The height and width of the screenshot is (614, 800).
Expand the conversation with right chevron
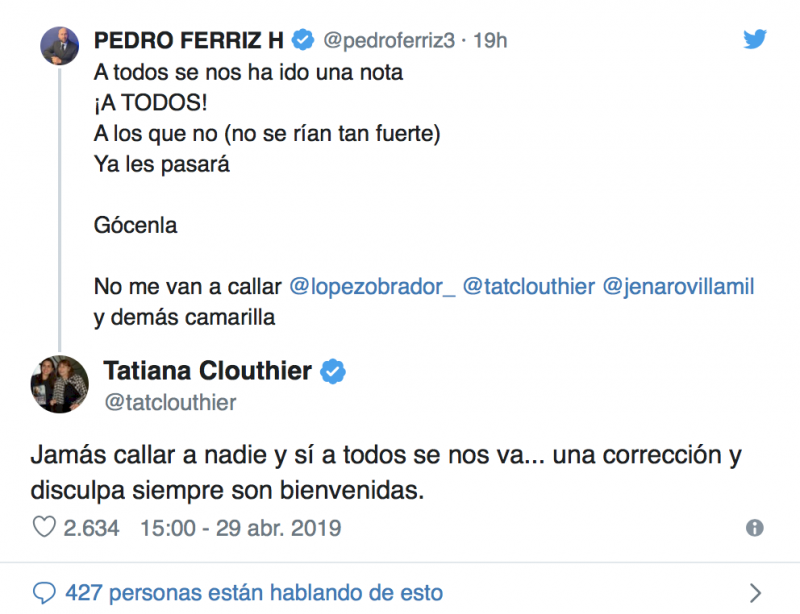755,592
